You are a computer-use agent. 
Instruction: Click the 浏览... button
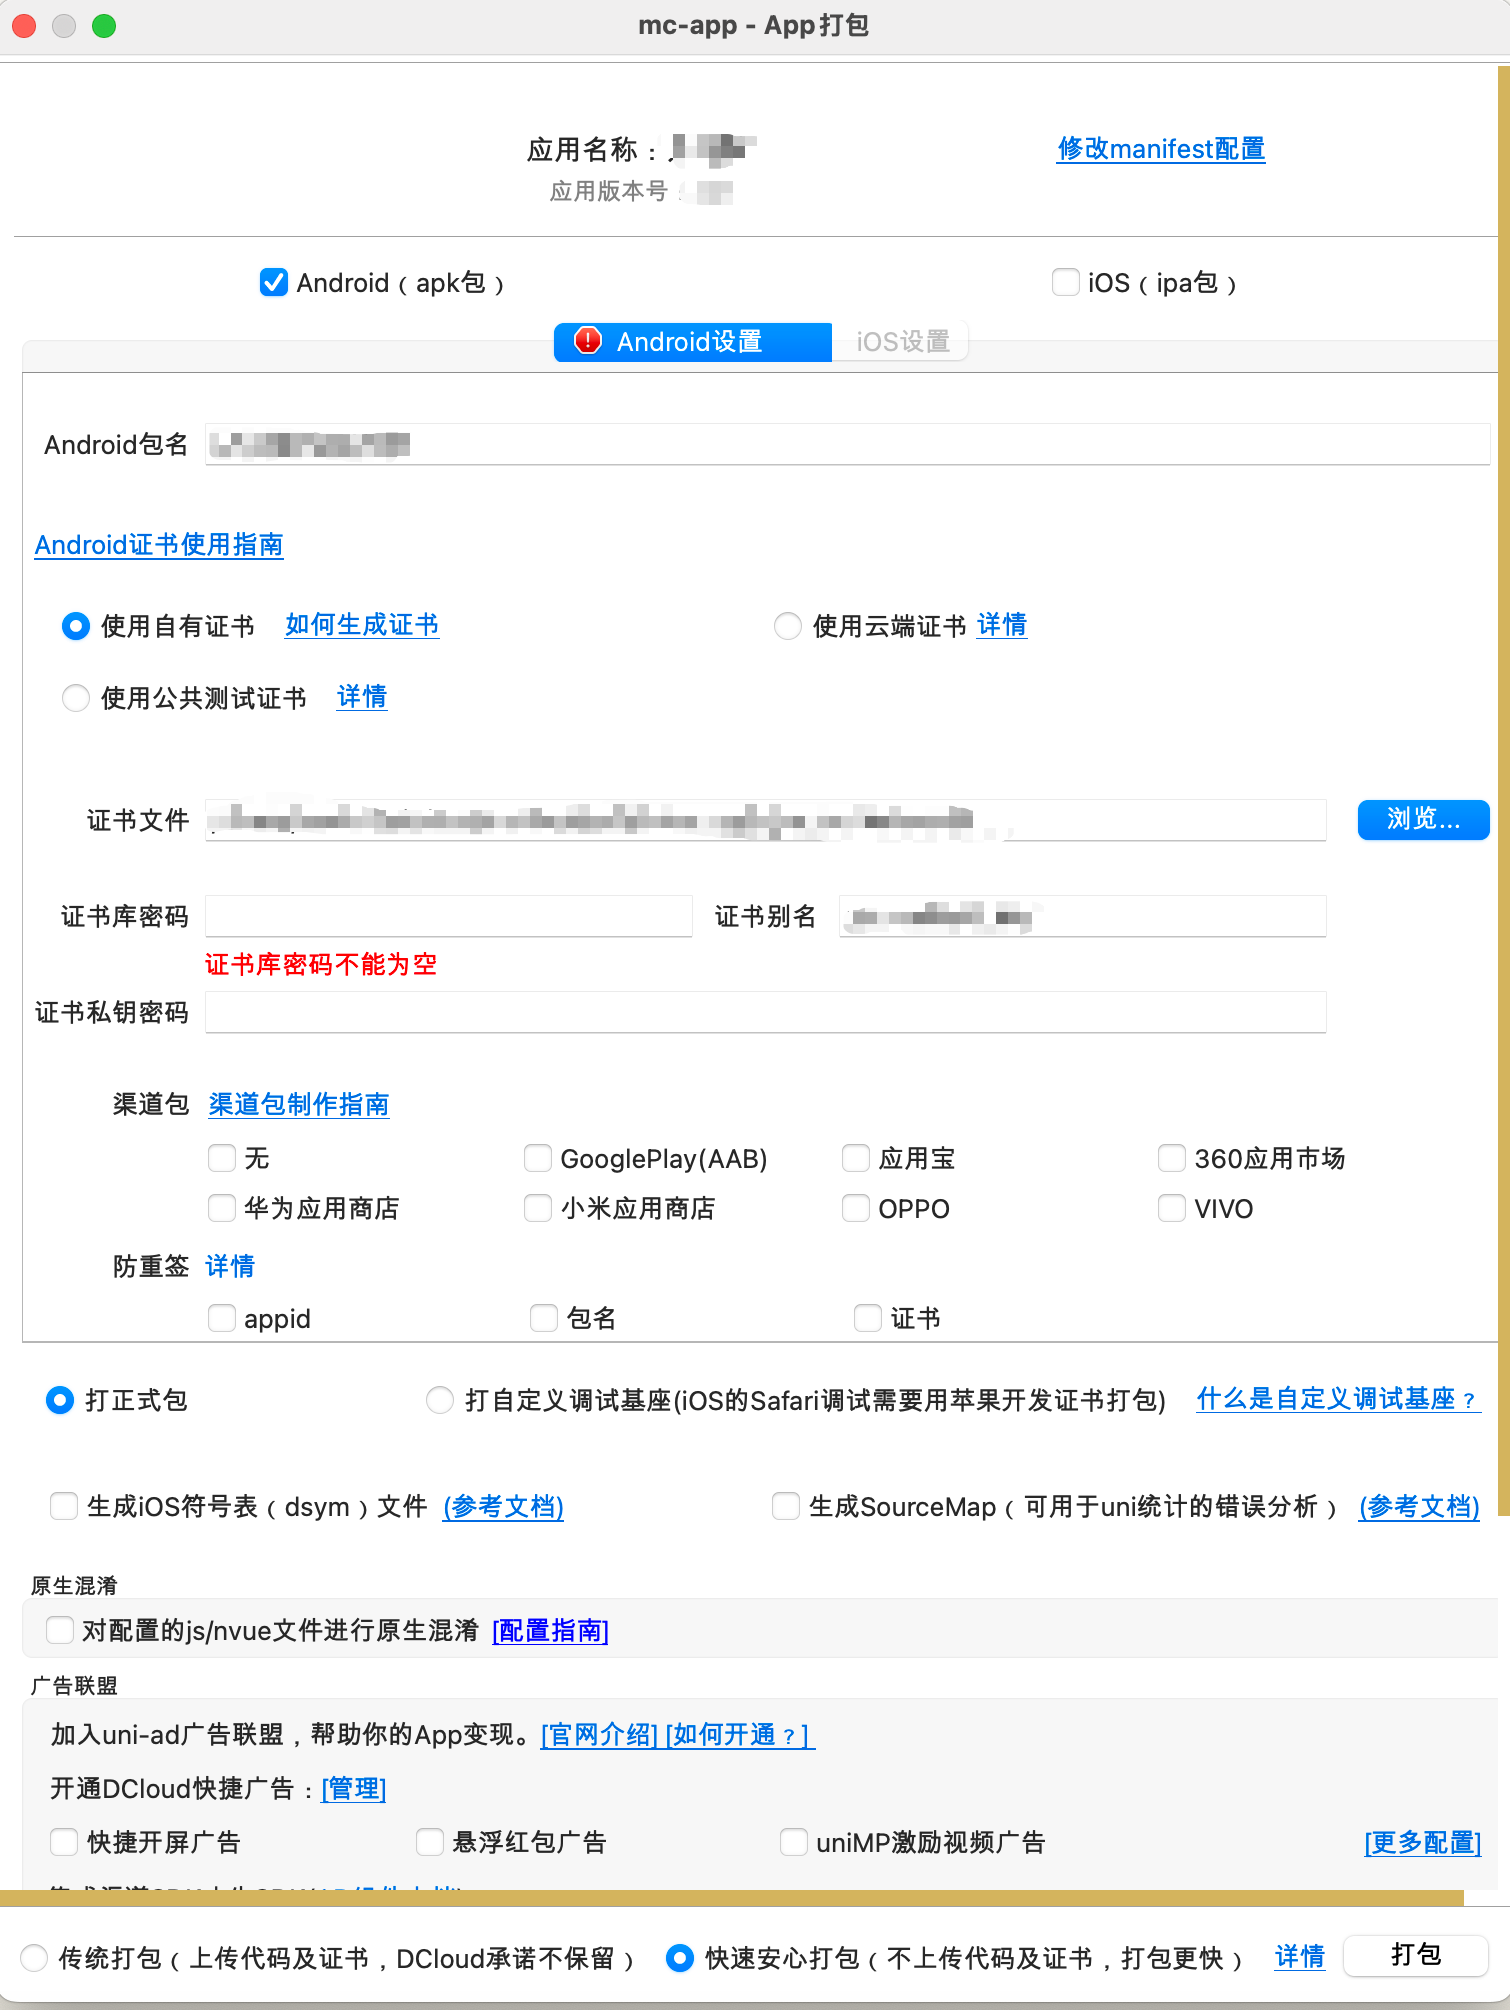coord(1423,820)
